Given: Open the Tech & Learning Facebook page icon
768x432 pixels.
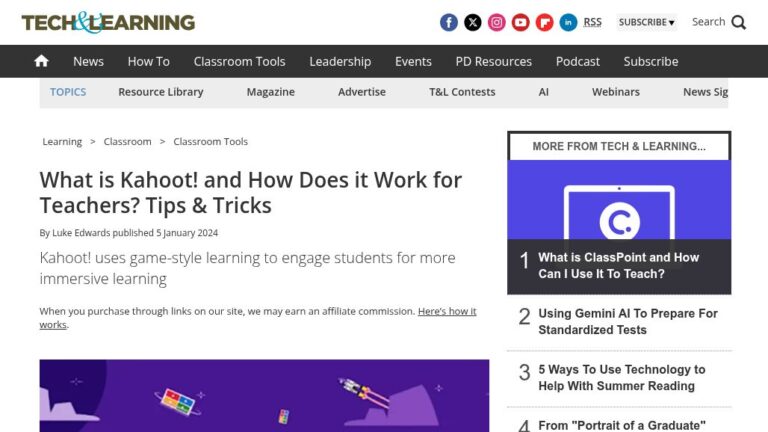Looking at the screenshot, I should (x=448, y=23).
